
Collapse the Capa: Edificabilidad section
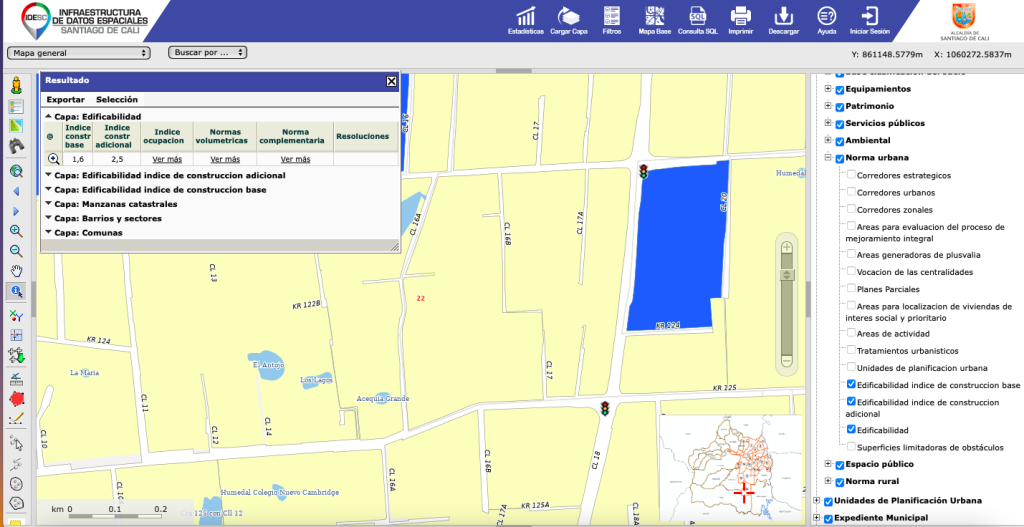pos(49,116)
